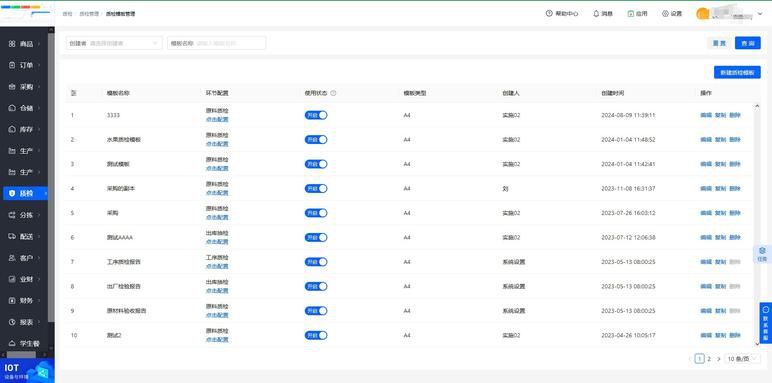Disable the switch for 水果质检模板 row
This screenshot has height=383, width=772.
point(316,139)
